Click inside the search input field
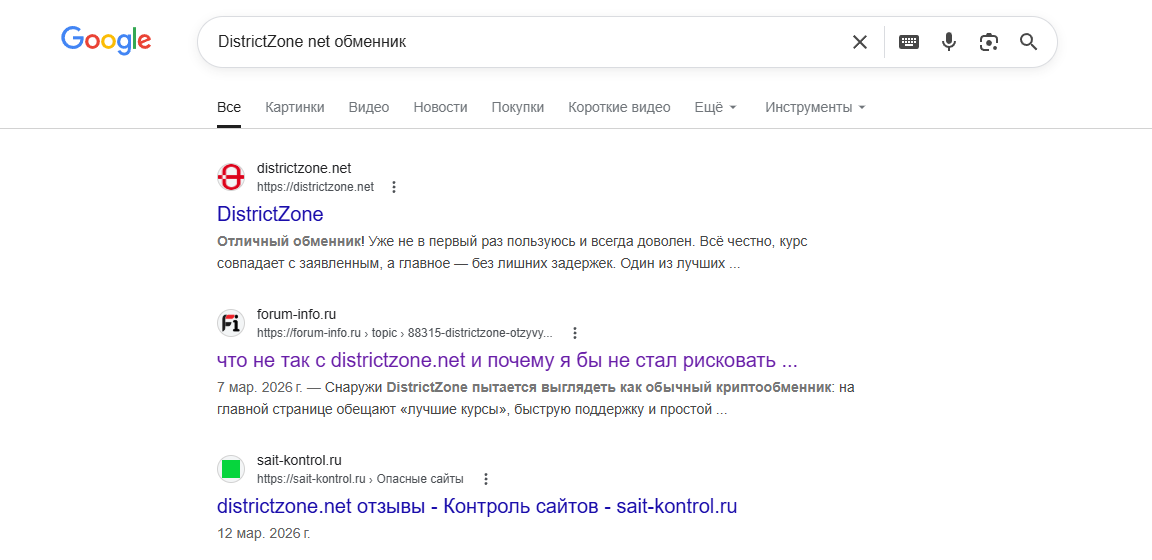Screen dimensions: 1152x560 pyautogui.click(x=520, y=42)
